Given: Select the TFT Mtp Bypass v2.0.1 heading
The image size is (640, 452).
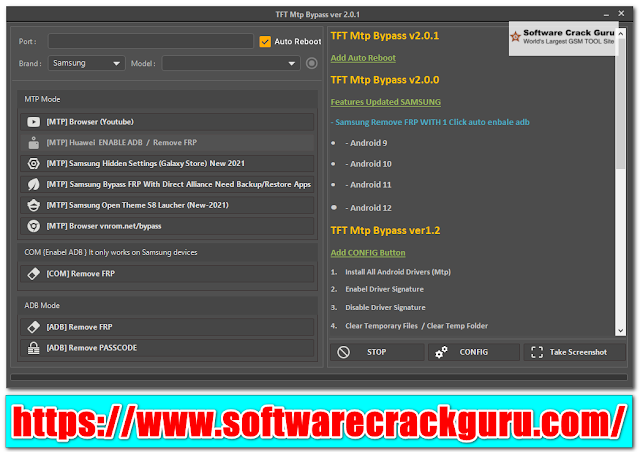Looking at the screenshot, I should pos(384,36).
